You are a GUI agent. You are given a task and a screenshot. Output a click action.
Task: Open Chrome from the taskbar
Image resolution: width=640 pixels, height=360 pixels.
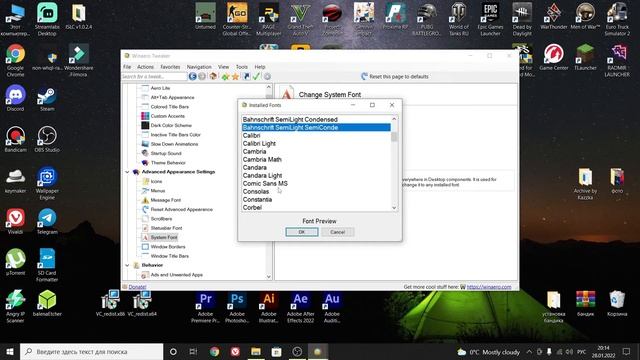(x=214, y=351)
